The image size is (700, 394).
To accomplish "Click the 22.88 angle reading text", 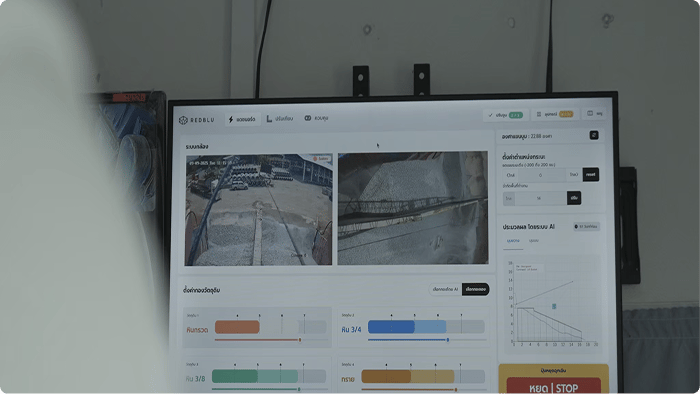I will [527, 136].
